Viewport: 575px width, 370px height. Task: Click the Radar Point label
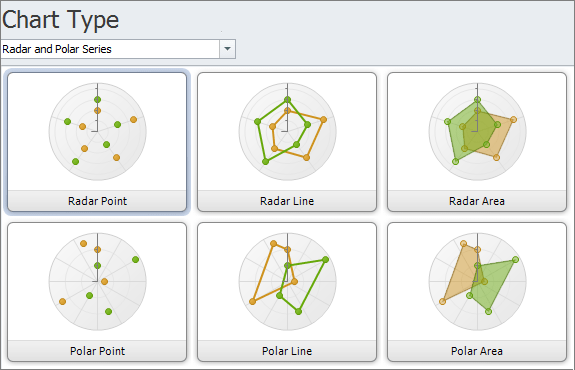point(97,201)
